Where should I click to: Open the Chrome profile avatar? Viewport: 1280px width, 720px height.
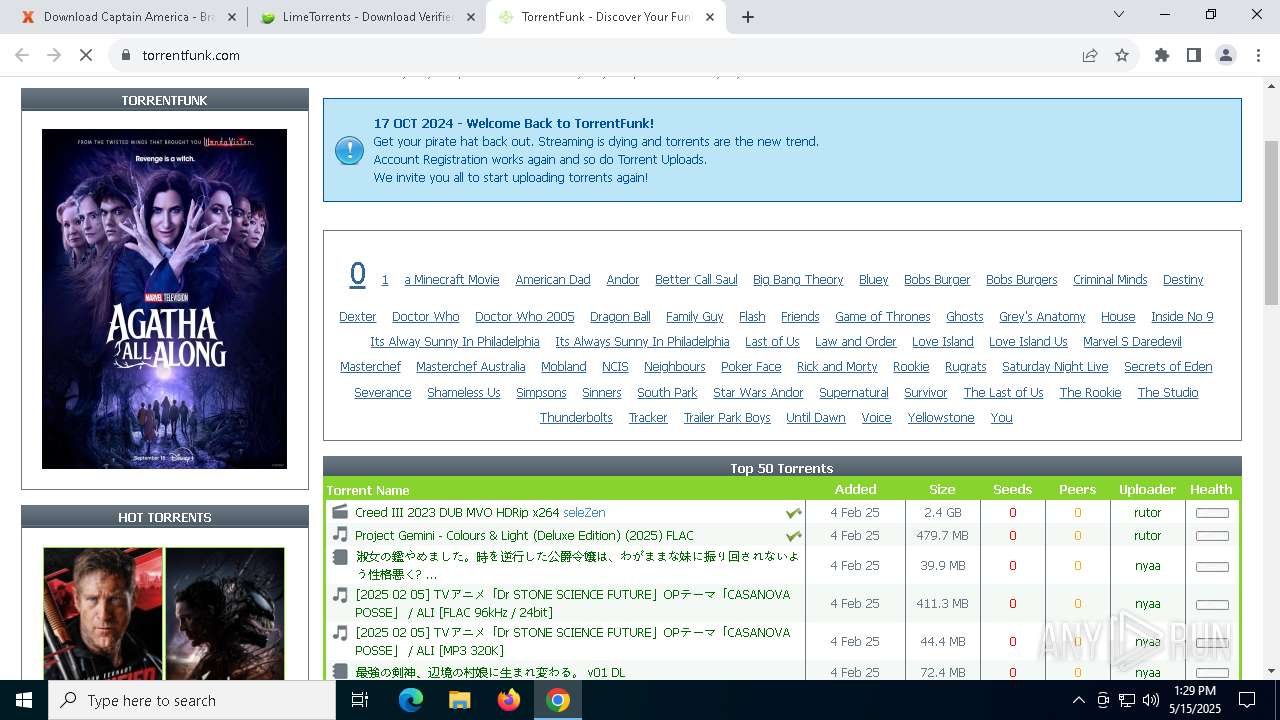tap(1226, 55)
